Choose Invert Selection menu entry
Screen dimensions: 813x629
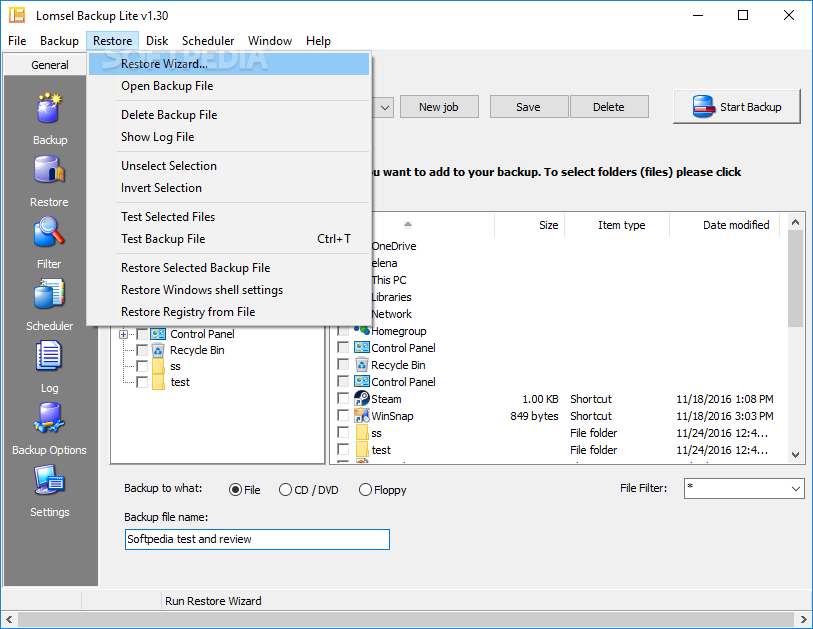(229, 188)
